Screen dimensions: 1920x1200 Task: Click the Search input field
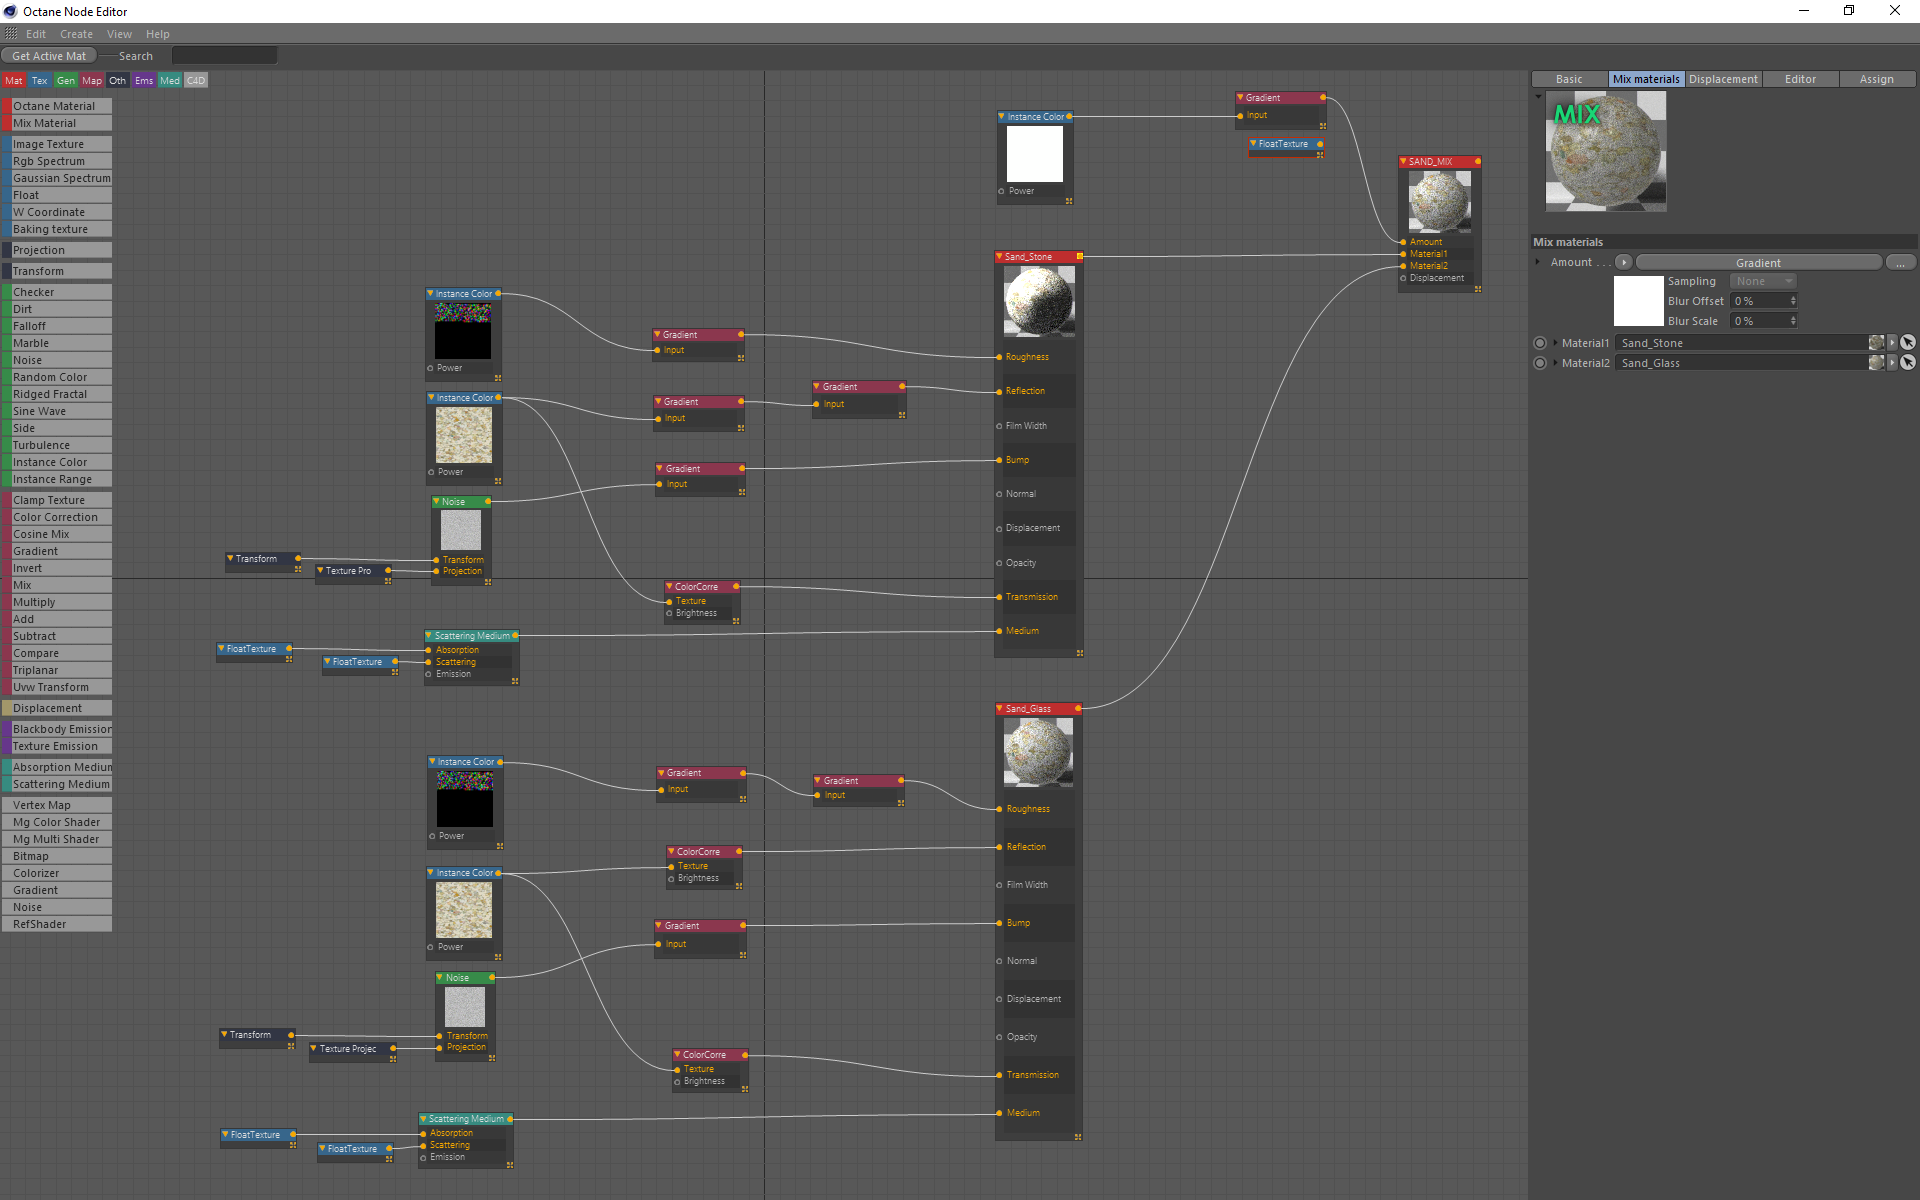(224, 56)
